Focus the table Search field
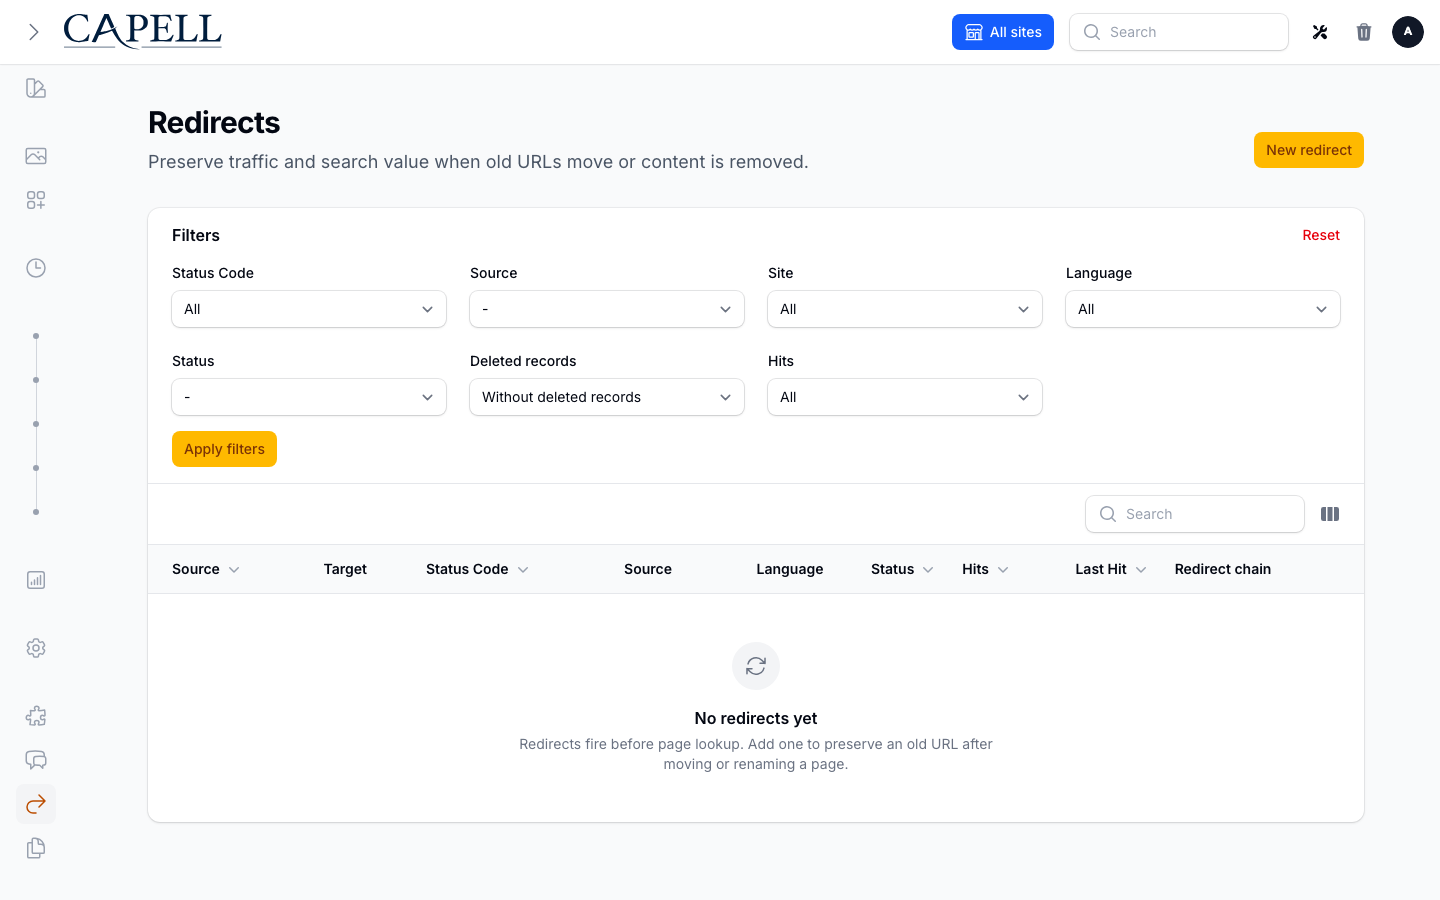The width and height of the screenshot is (1440, 900). pos(1195,514)
